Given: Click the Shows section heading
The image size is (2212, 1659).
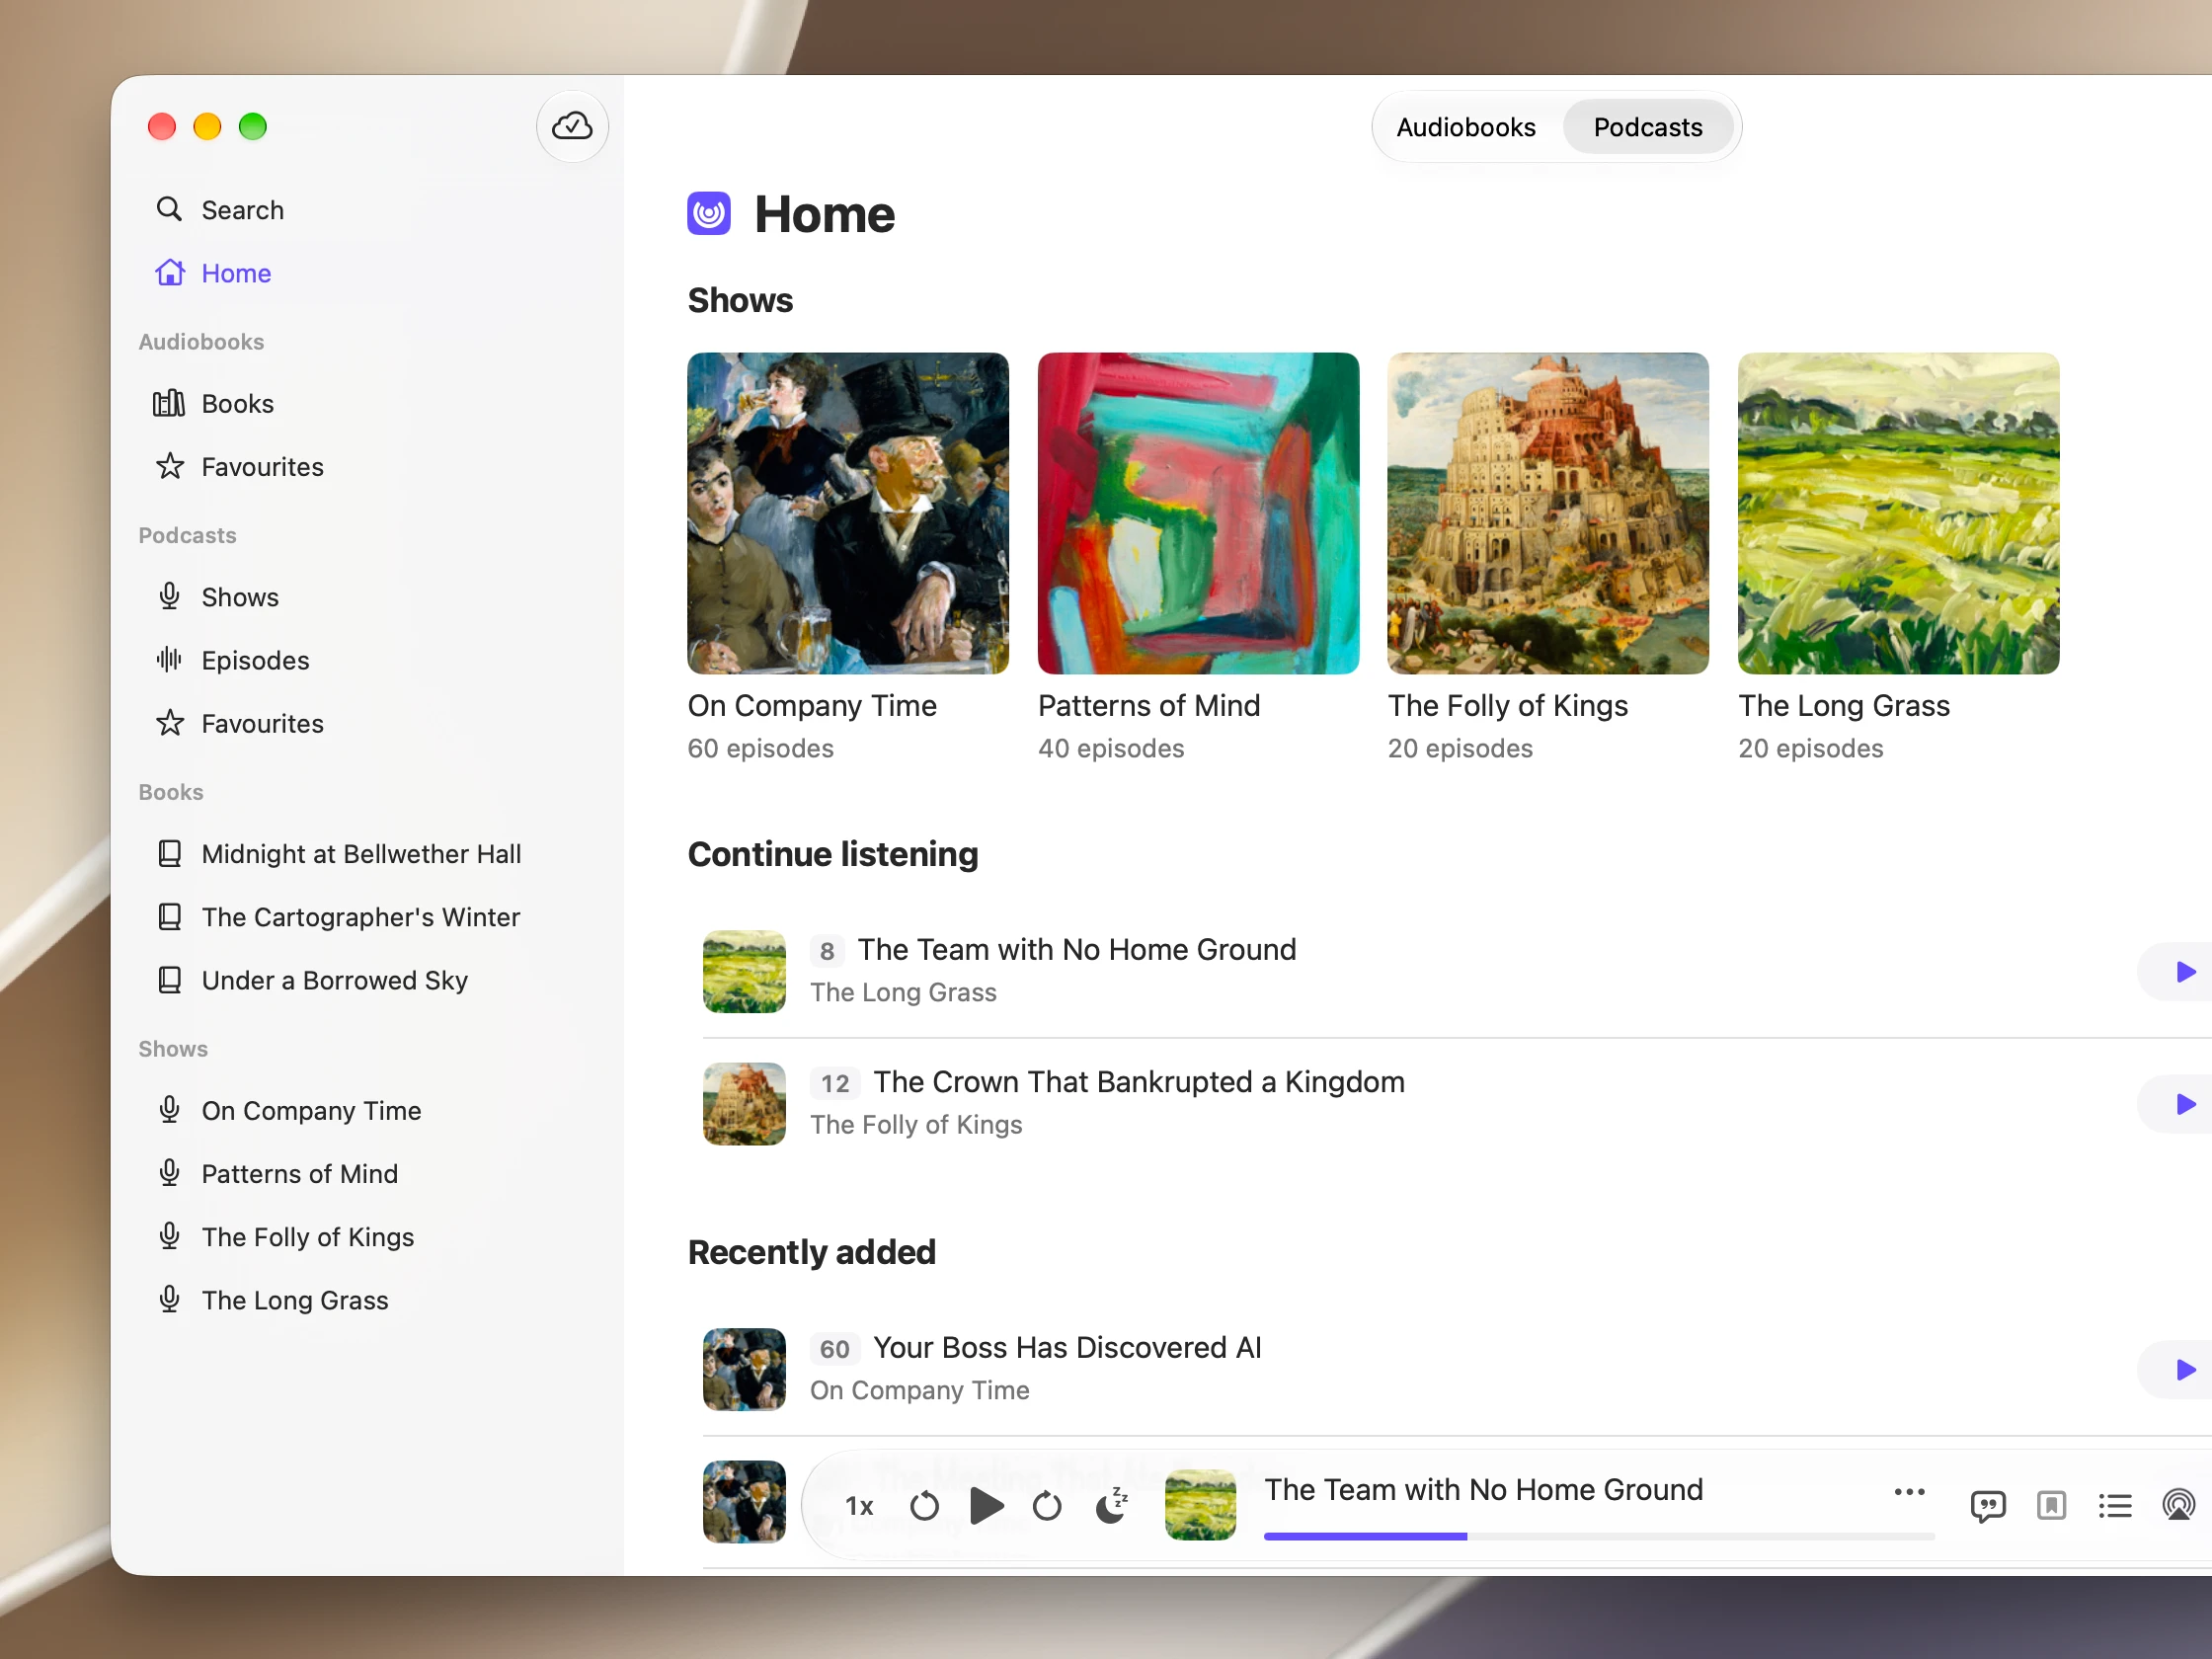Looking at the screenshot, I should (x=740, y=300).
